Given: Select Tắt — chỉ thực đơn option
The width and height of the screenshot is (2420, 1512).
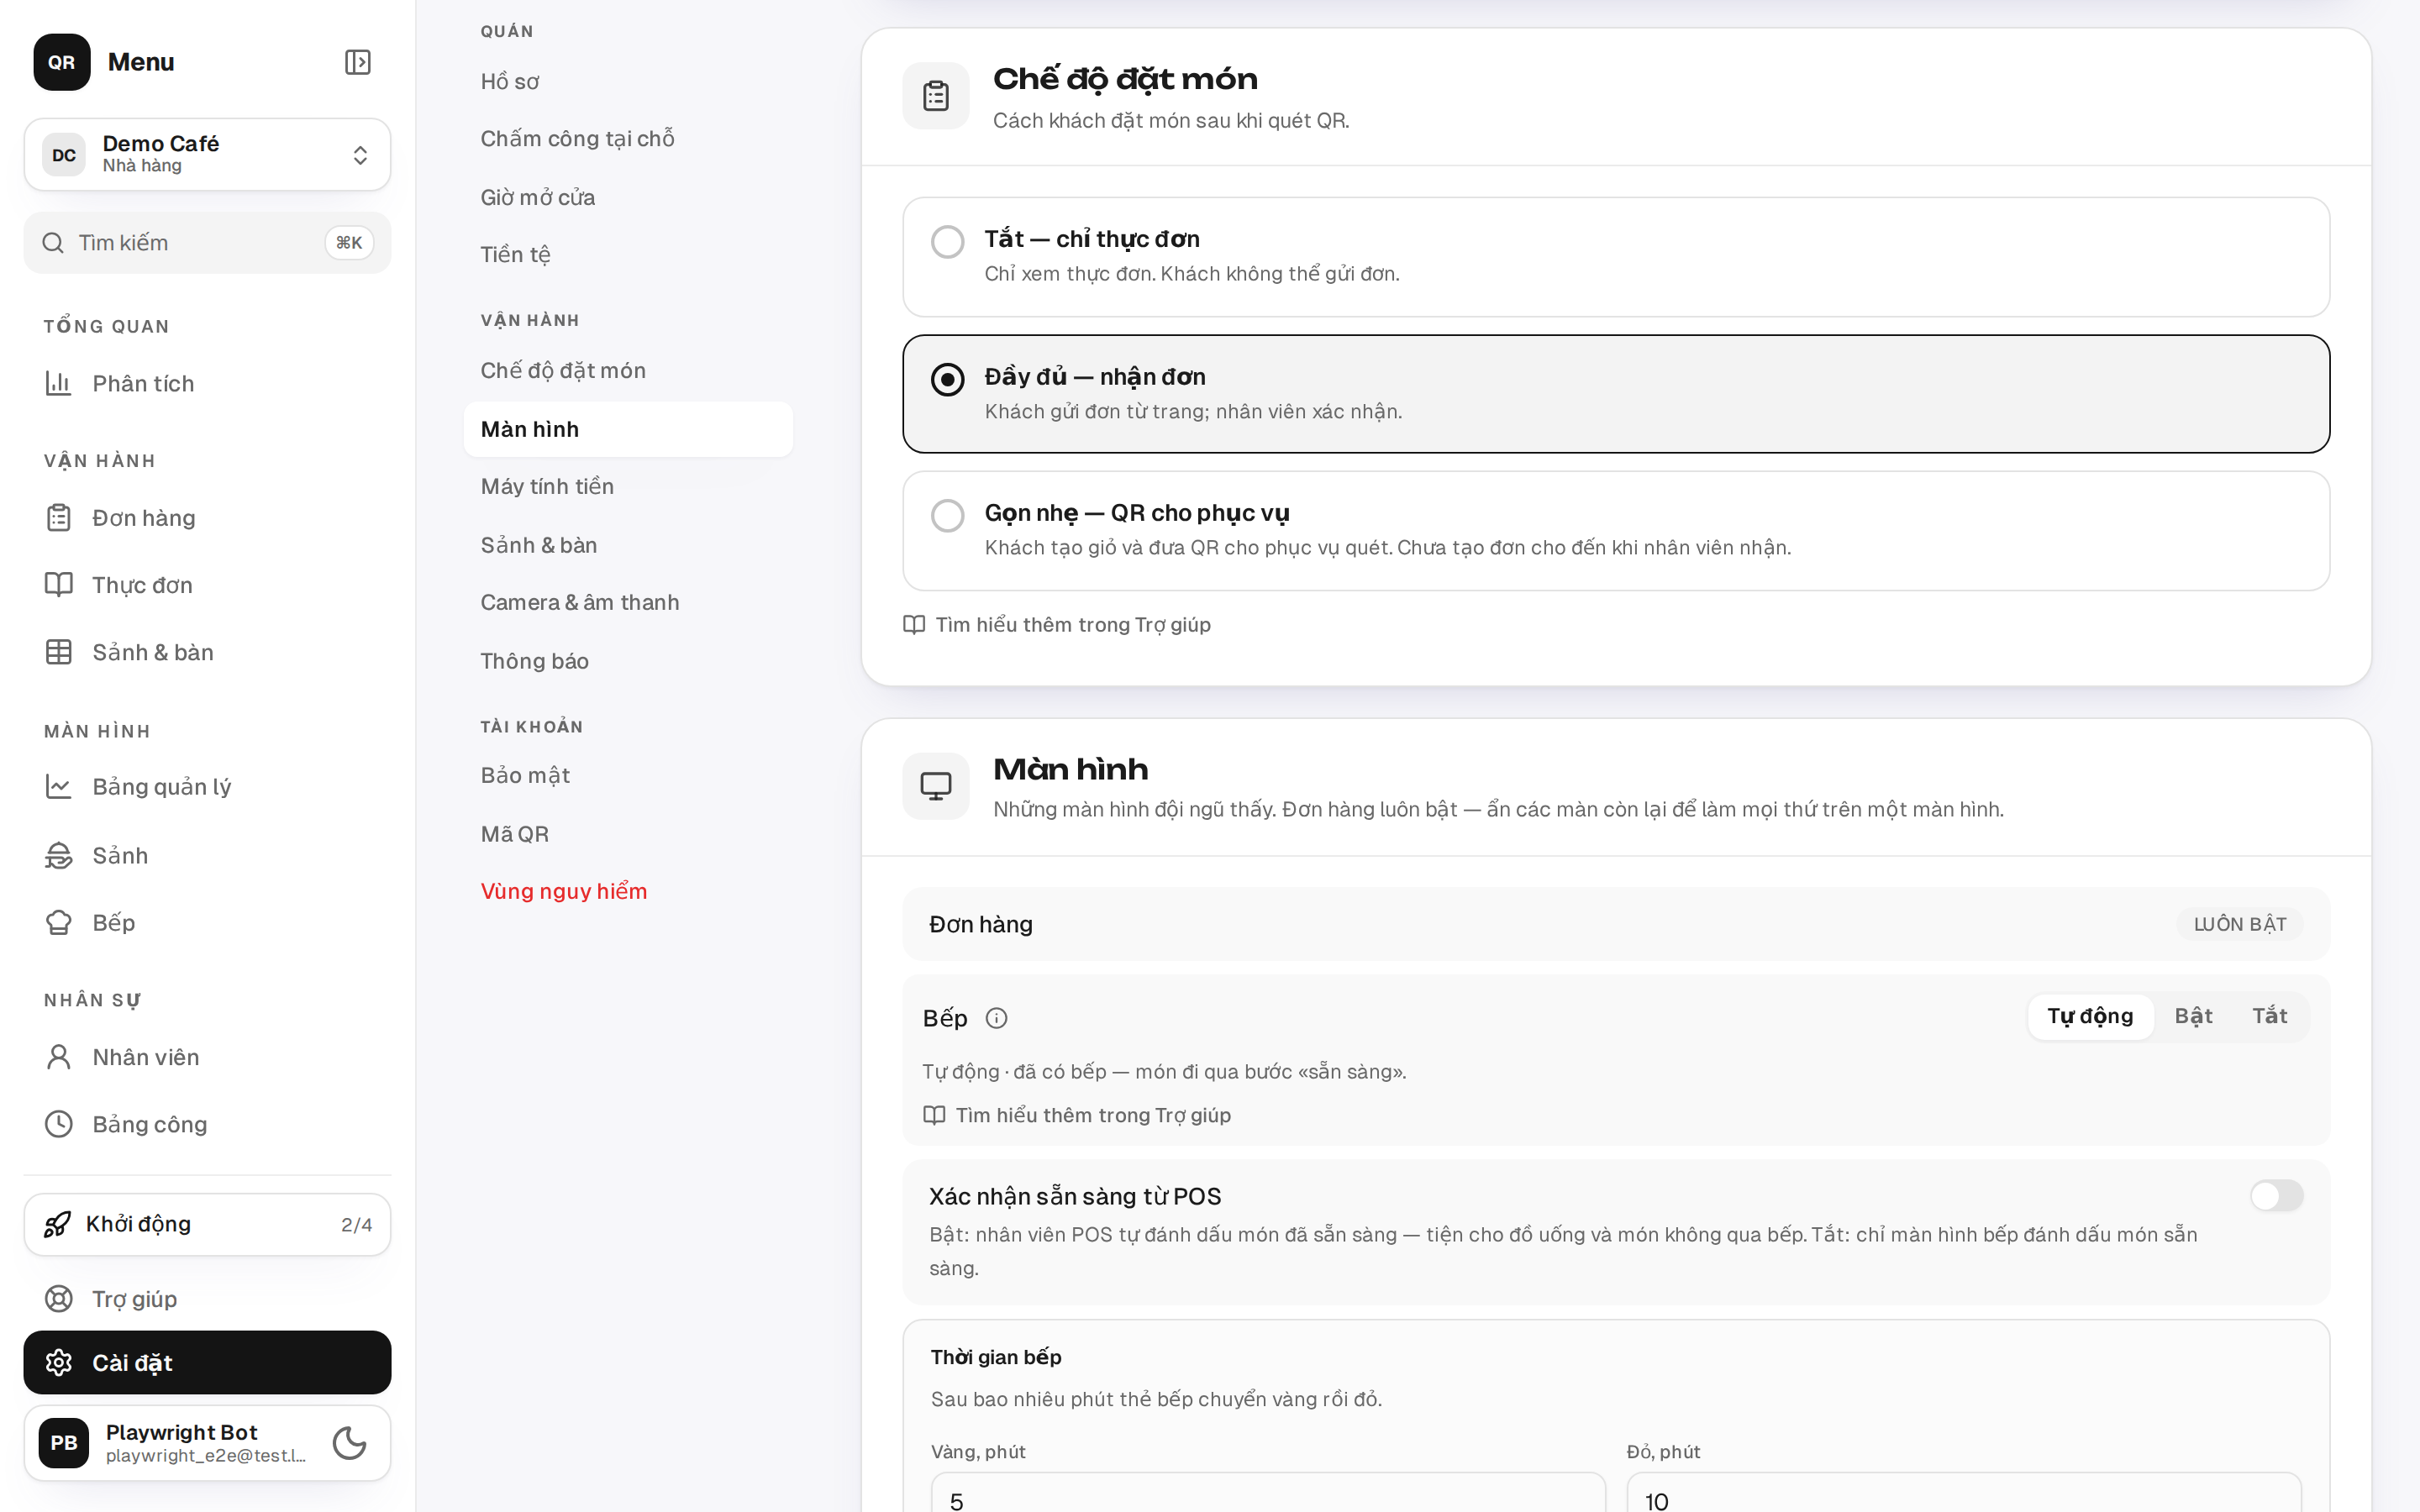Looking at the screenshot, I should 1616,257.
